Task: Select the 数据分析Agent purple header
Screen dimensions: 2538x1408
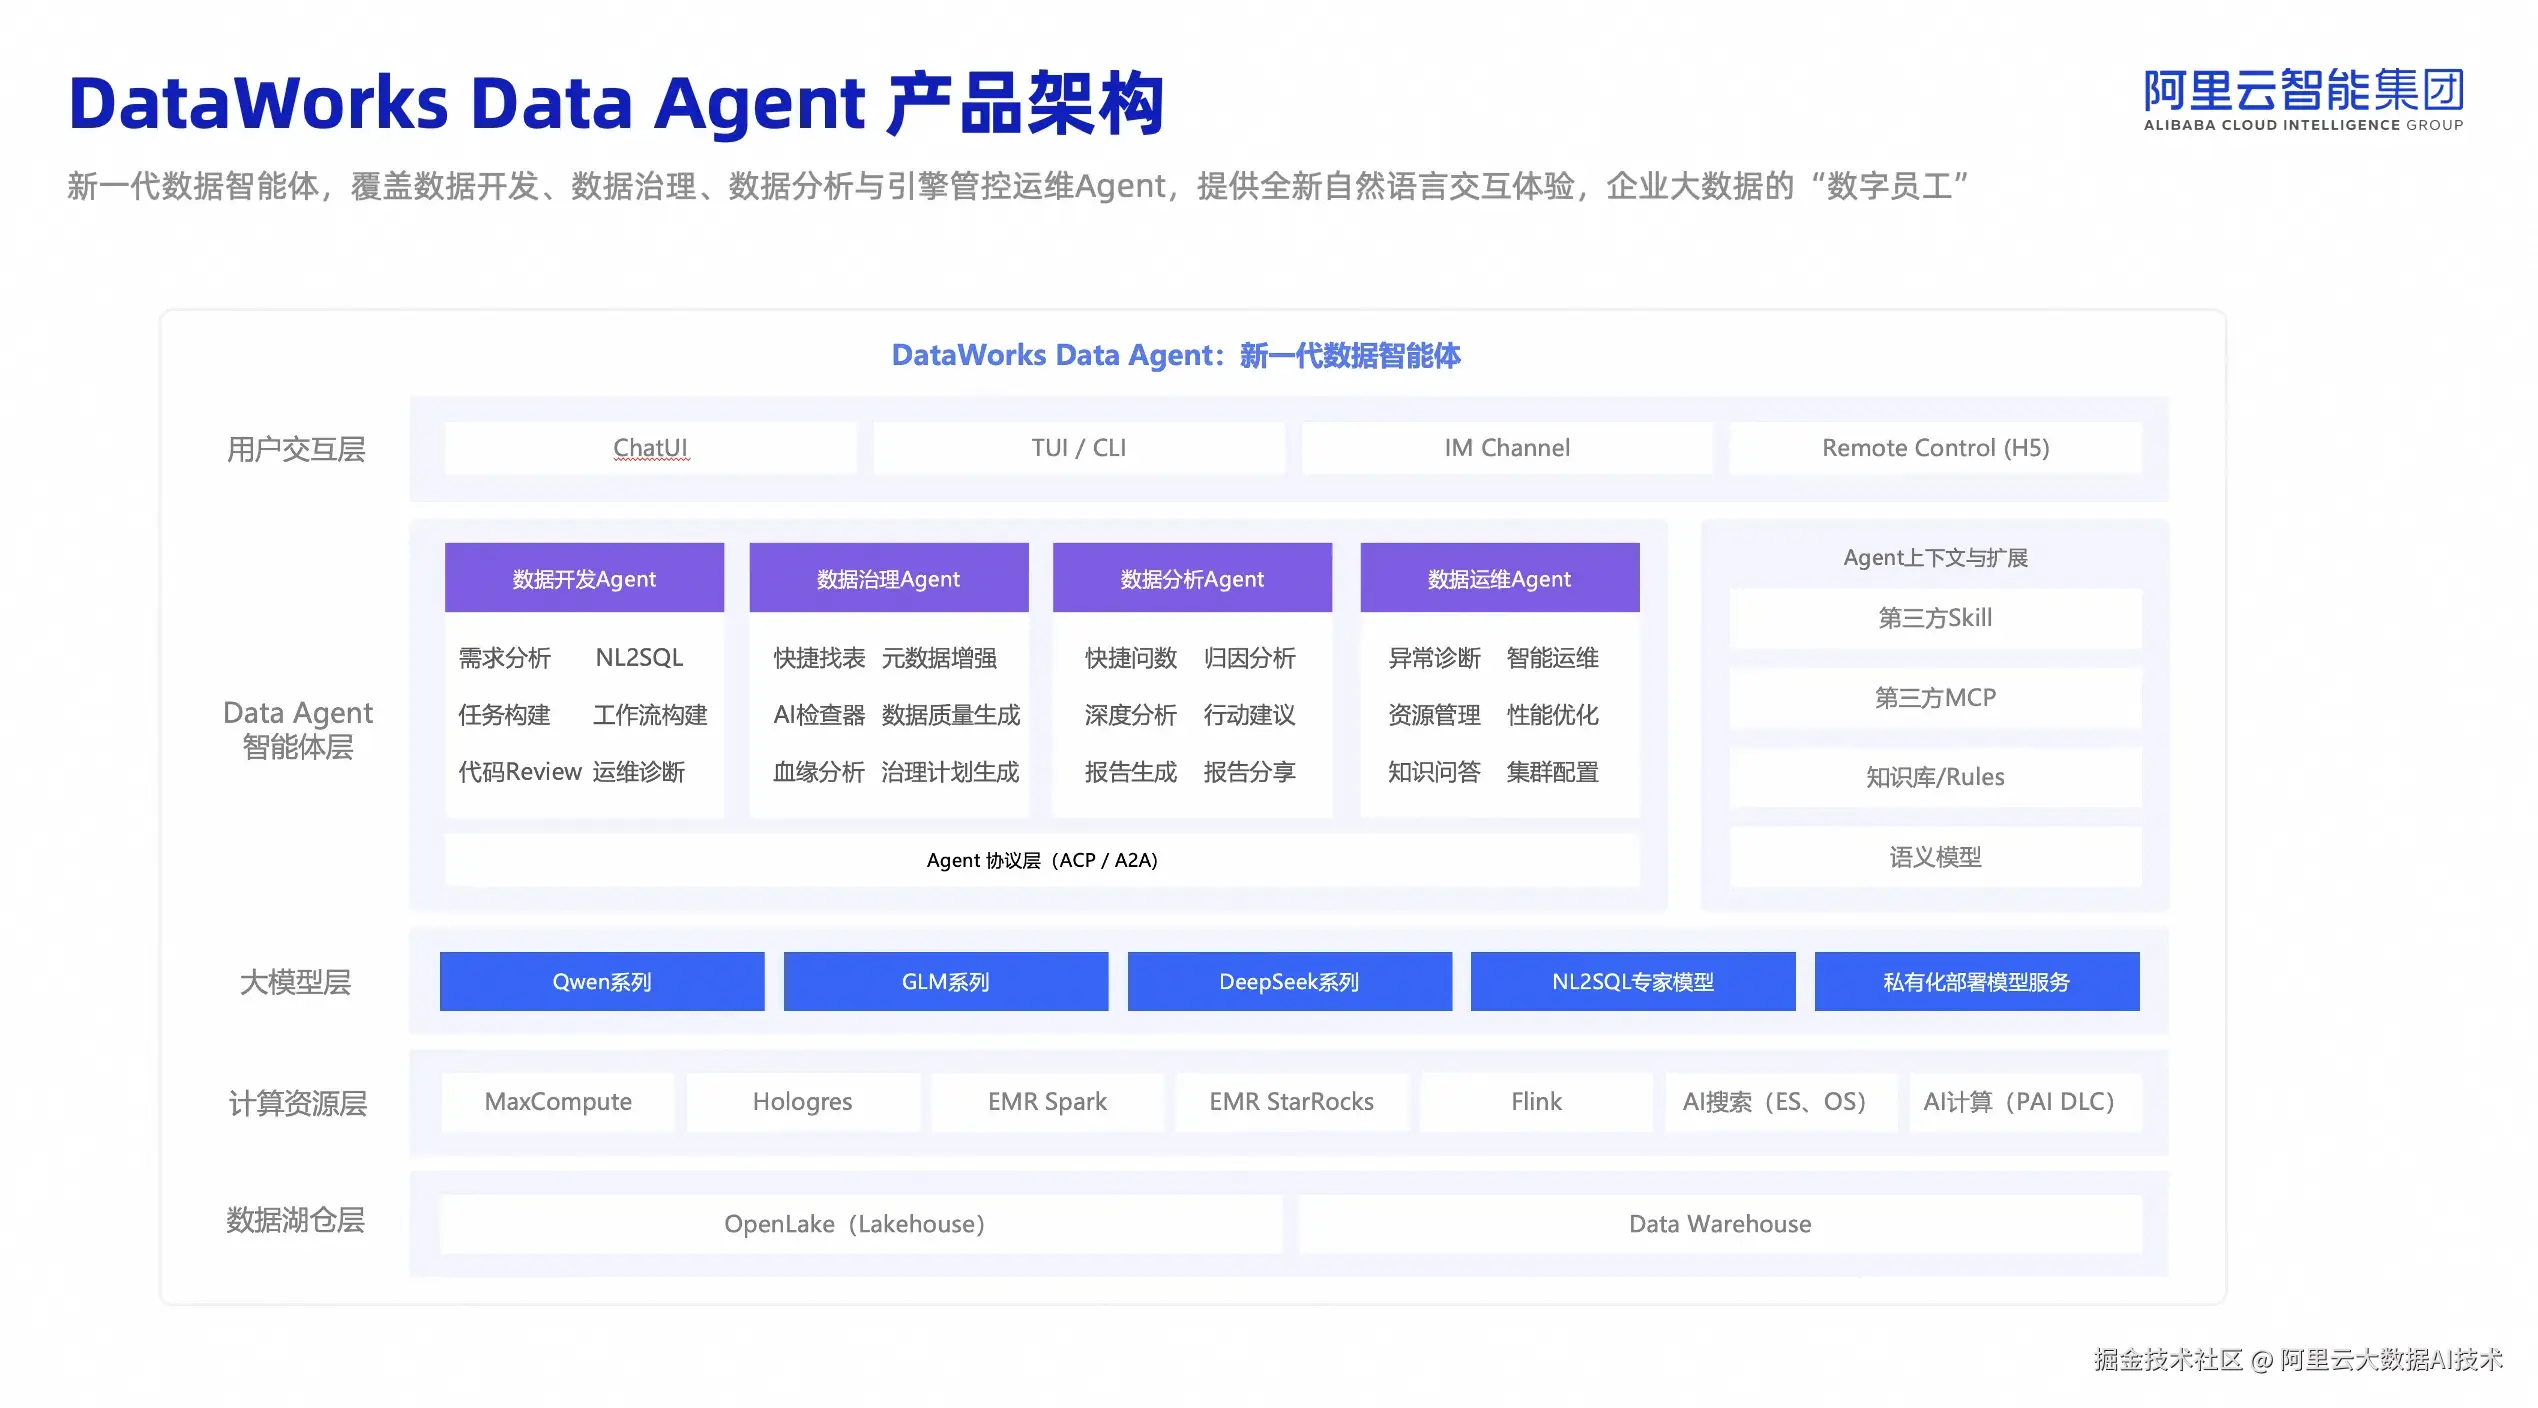Action: pyautogui.click(x=1192, y=578)
